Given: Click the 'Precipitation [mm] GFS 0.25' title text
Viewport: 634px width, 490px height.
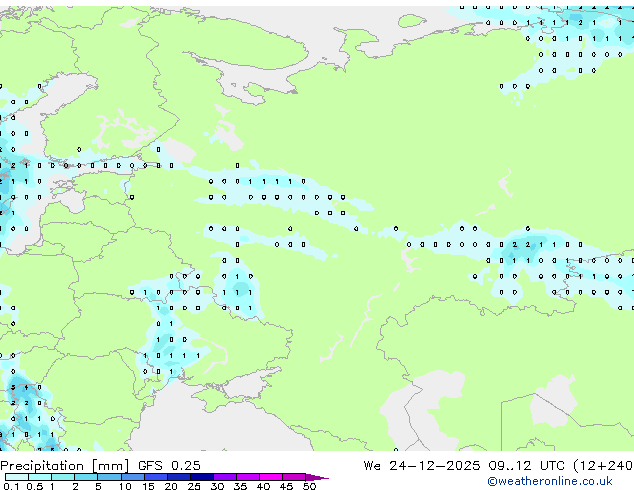Looking at the screenshot, I should pos(100,466).
